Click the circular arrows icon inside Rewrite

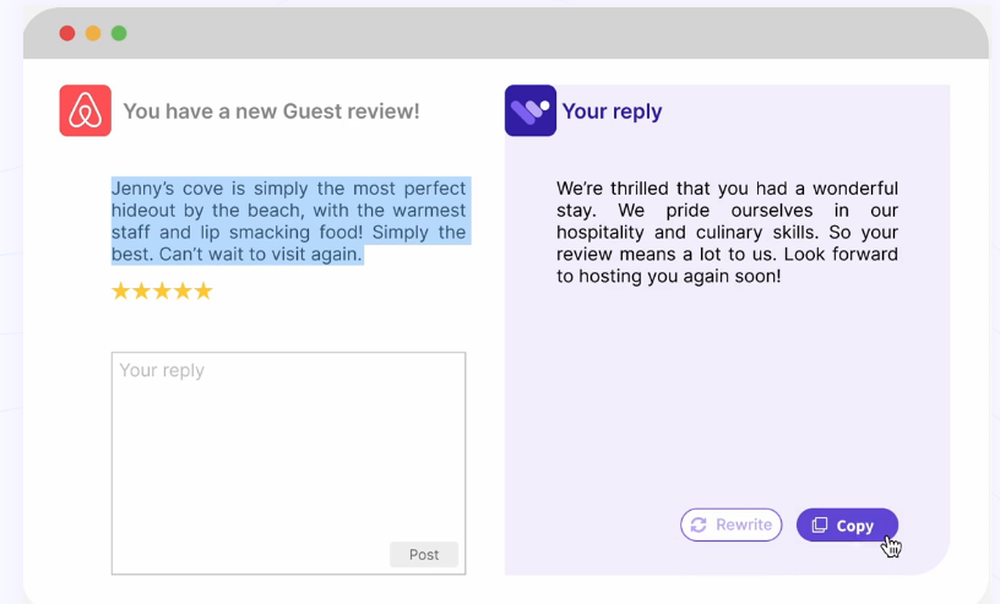tap(699, 525)
